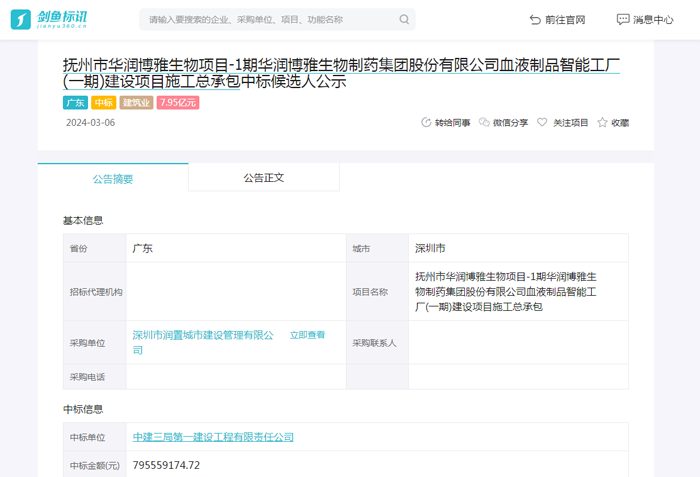Click the 深圳市 city cell
Image resolution: width=700 pixels, height=477 pixels.
click(430, 248)
